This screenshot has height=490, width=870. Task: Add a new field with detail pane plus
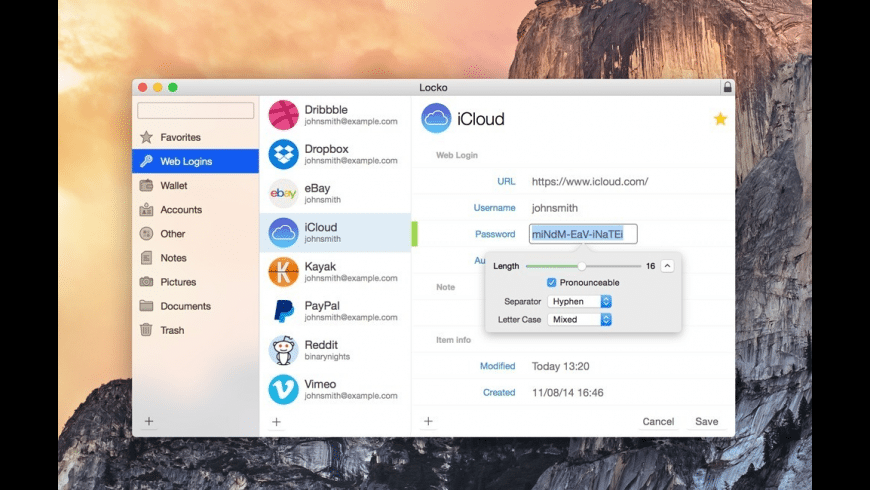428,421
